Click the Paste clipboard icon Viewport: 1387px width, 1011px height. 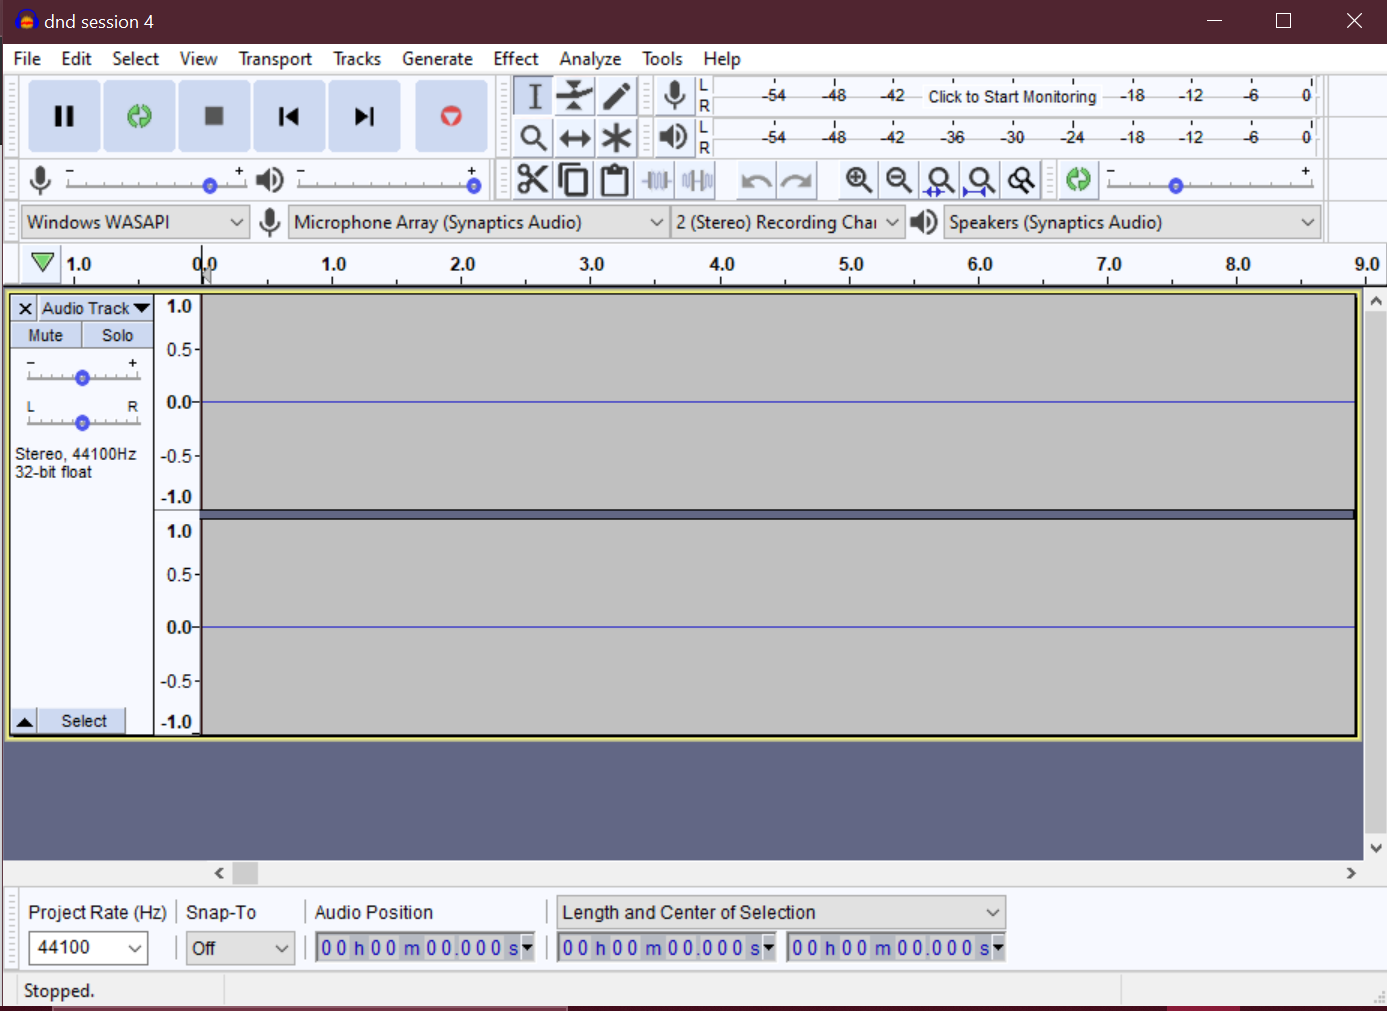pyautogui.click(x=614, y=180)
